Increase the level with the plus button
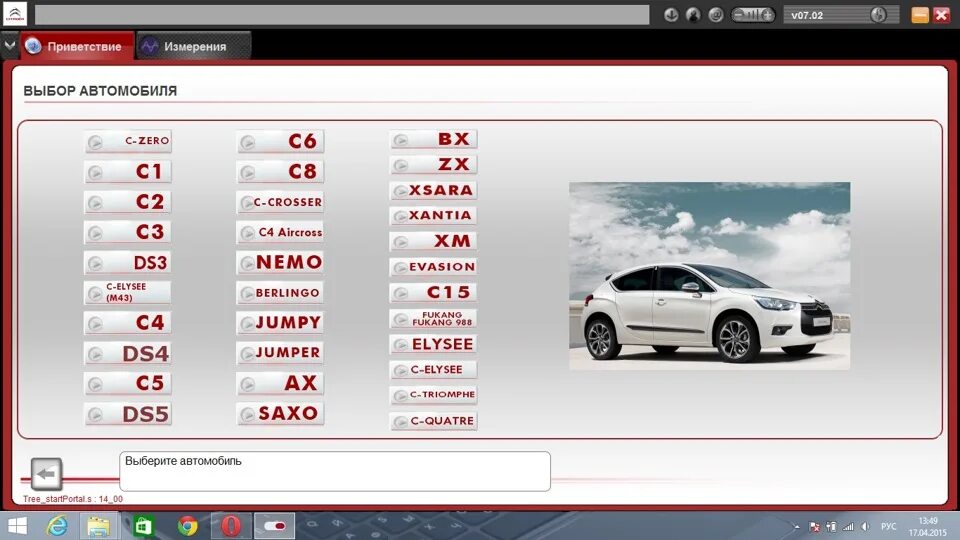The height and width of the screenshot is (540, 960). pos(767,15)
